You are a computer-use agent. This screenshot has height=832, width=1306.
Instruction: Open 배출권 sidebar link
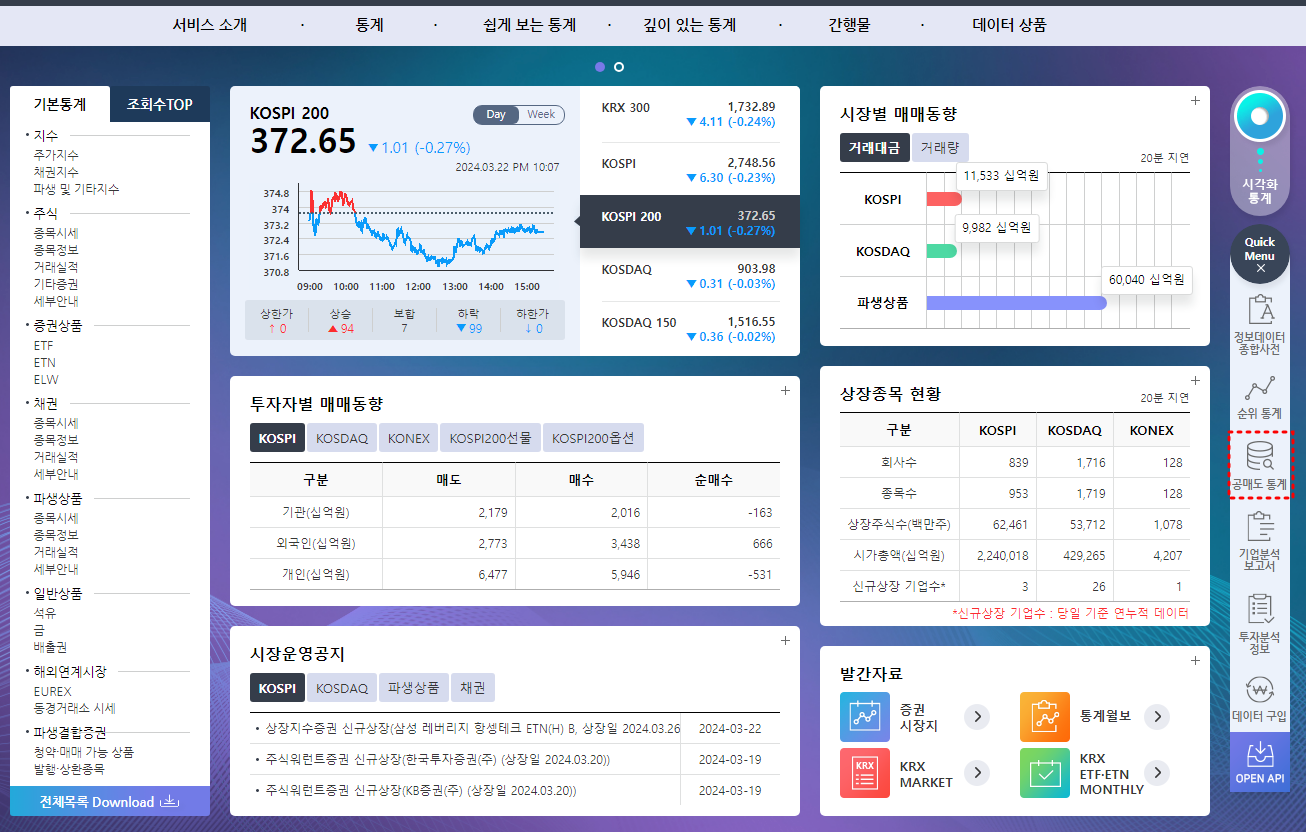[x=50, y=647]
